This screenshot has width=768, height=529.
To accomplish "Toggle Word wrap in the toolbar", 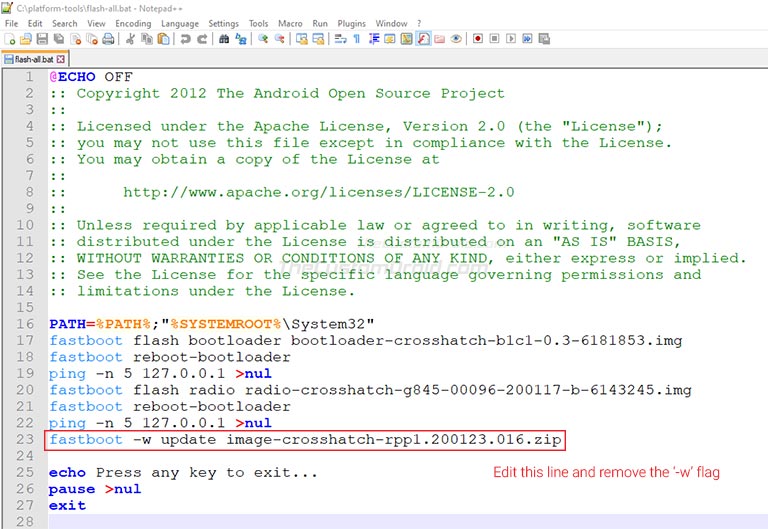I will click(x=340, y=39).
